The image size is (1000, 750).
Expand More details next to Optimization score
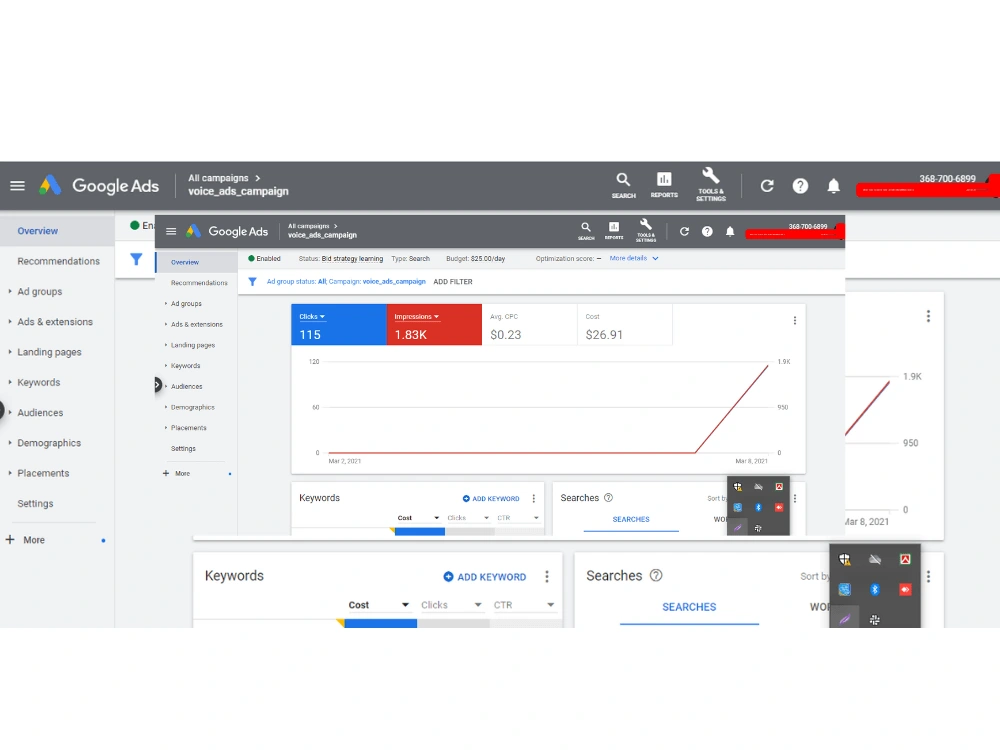click(x=634, y=258)
